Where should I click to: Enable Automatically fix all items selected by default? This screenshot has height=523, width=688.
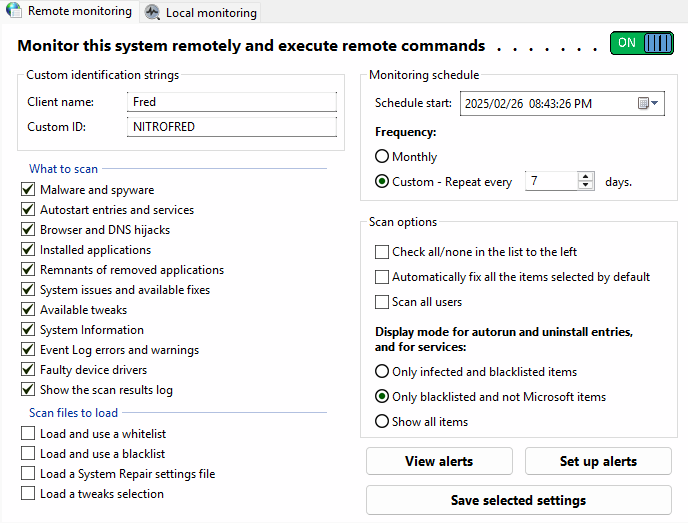coord(382,277)
